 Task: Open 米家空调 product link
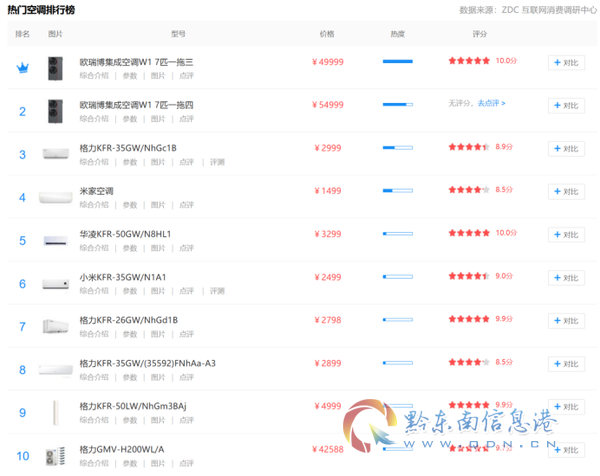(96, 191)
